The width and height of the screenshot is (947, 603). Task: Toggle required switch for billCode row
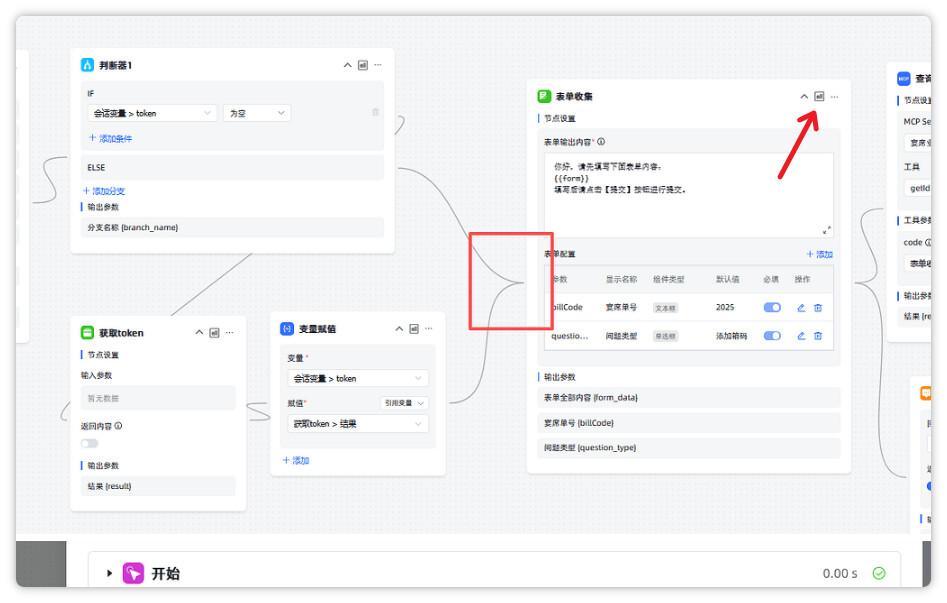pos(772,308)
